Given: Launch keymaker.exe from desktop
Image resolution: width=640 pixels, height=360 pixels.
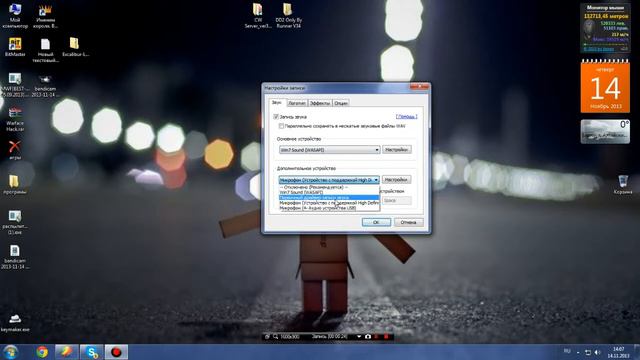Looking at the screenshot, I should (15, 322).
